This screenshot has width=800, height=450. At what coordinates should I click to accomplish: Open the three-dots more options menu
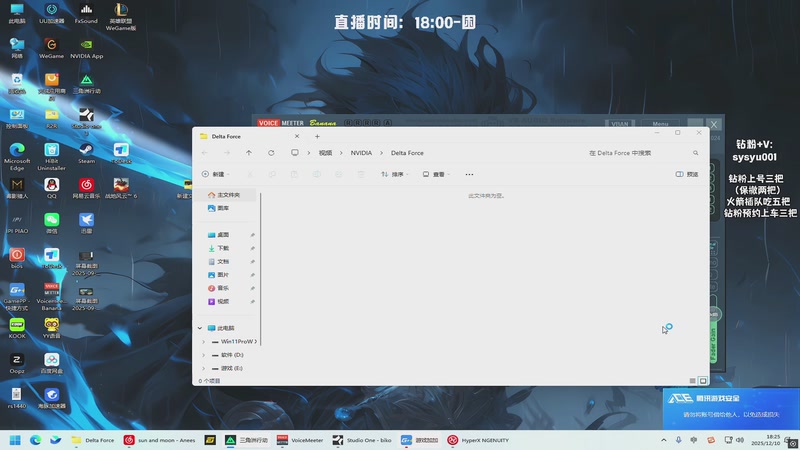tap(469, 174)
